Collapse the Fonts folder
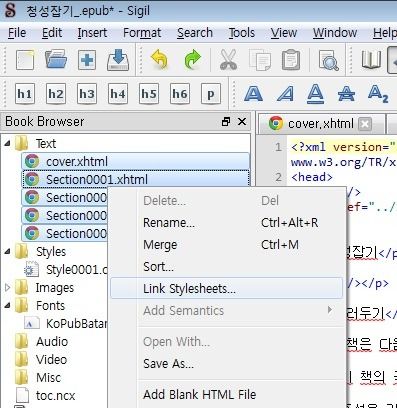Viewport: 397px width, 408px height. pos(7,306)
